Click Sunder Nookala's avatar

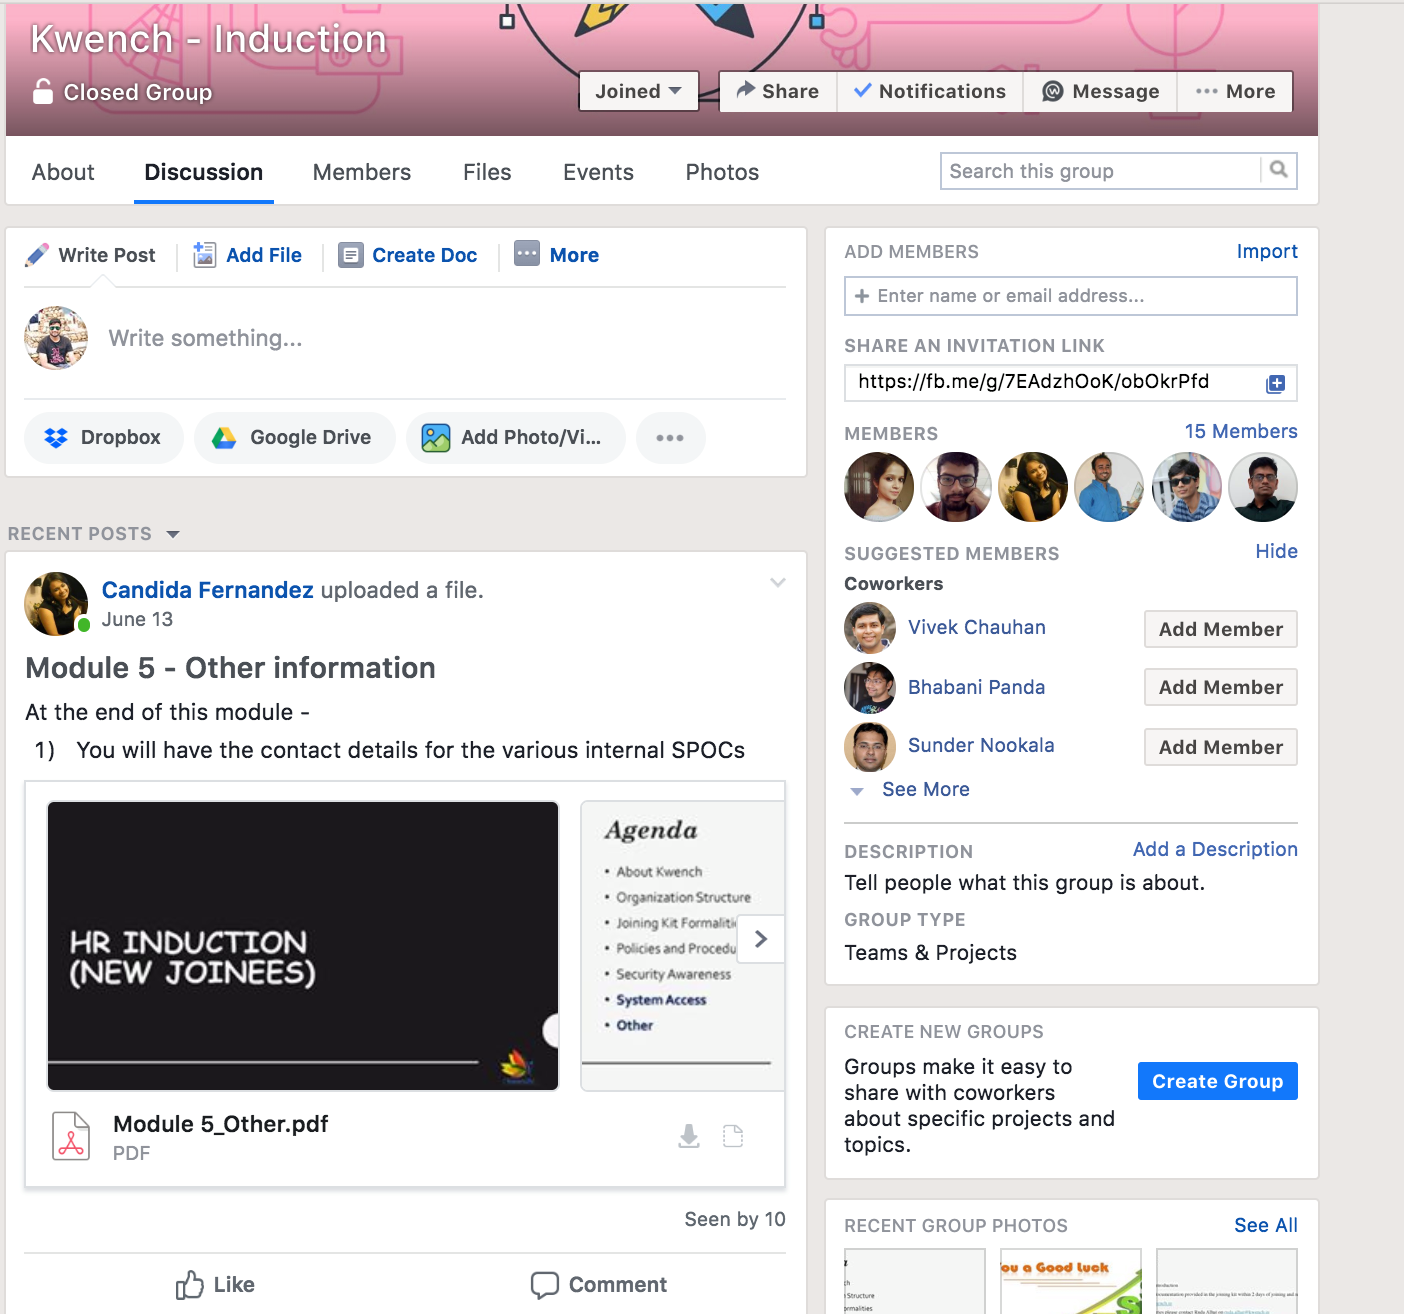pos(870,746)
